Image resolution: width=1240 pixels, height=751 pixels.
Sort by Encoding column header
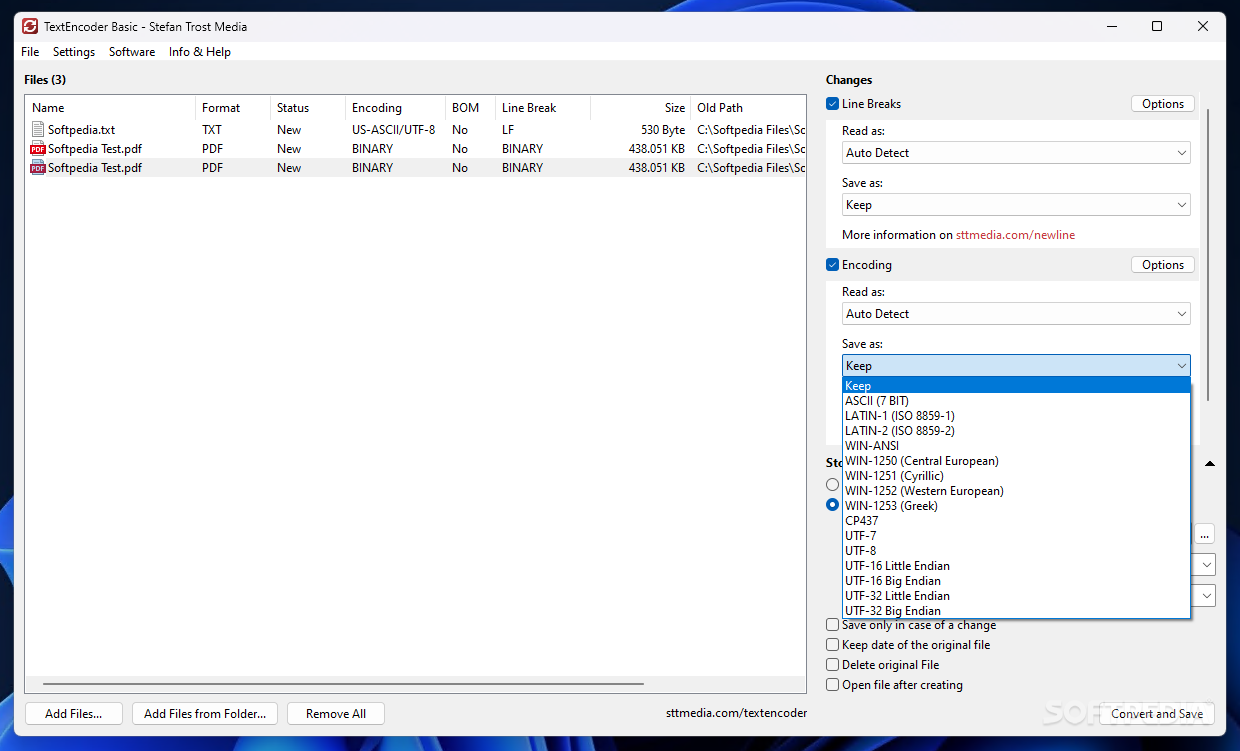[395, 108]
